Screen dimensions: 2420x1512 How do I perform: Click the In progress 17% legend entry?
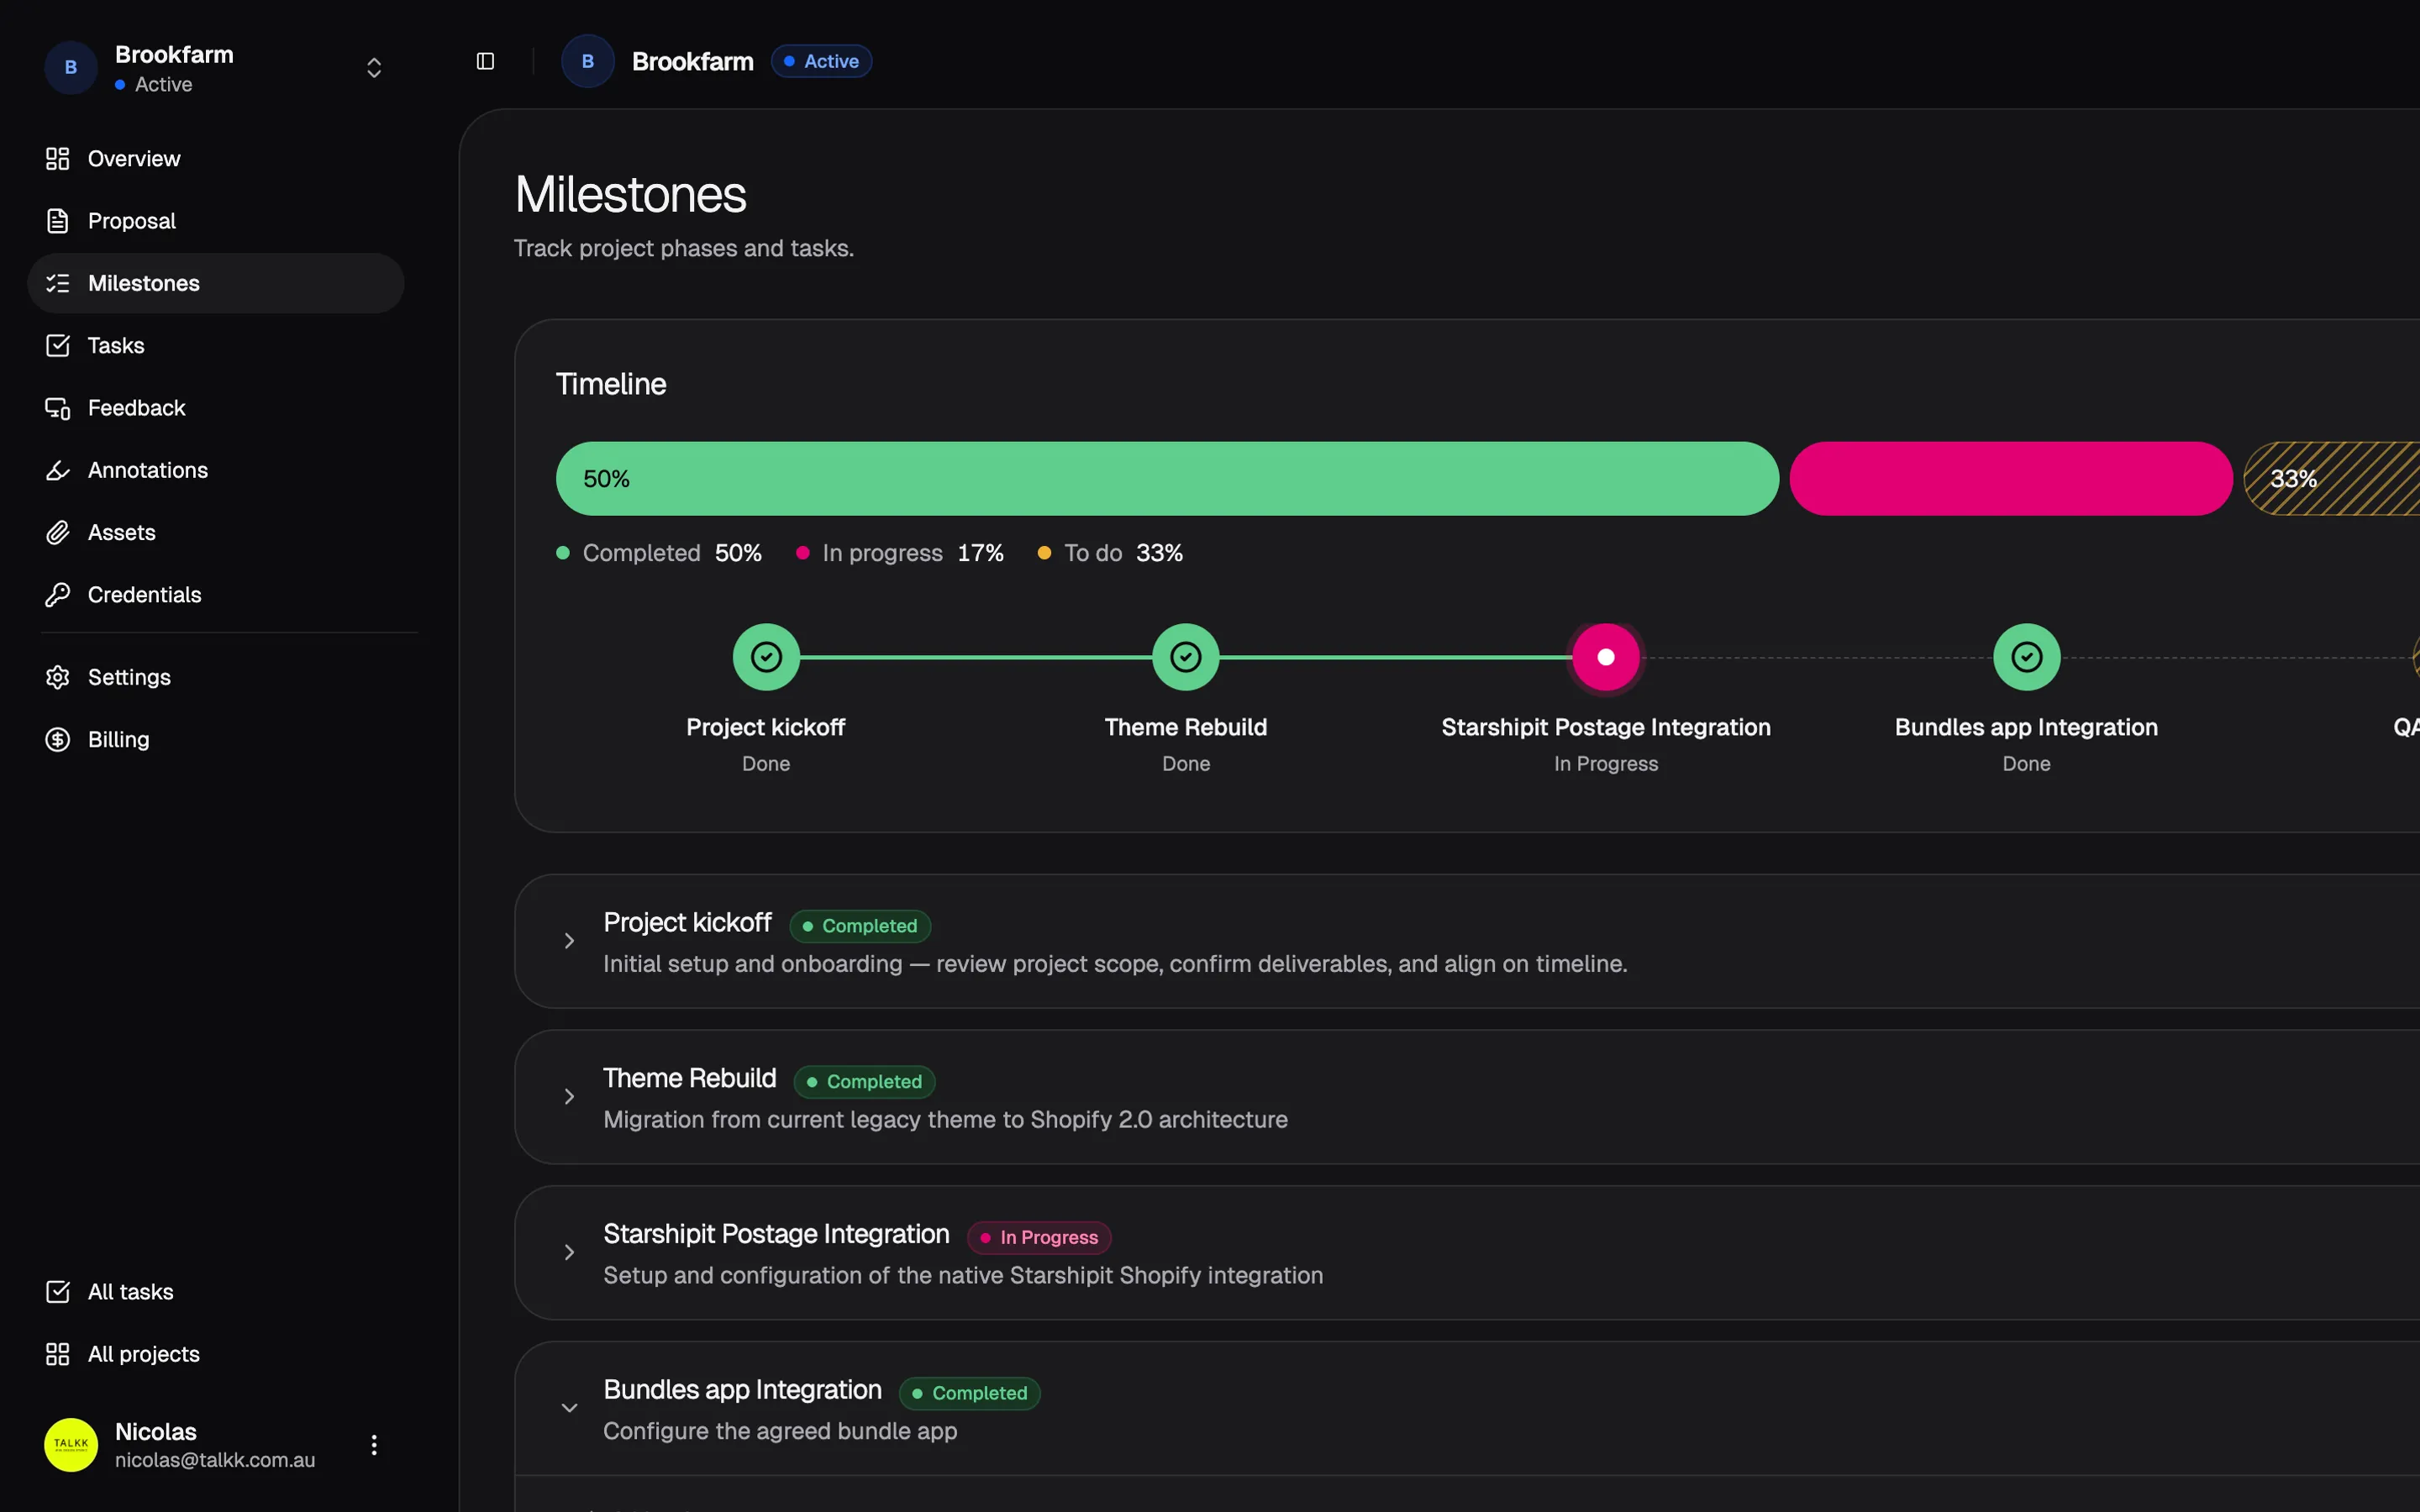[x=900, y=553]
